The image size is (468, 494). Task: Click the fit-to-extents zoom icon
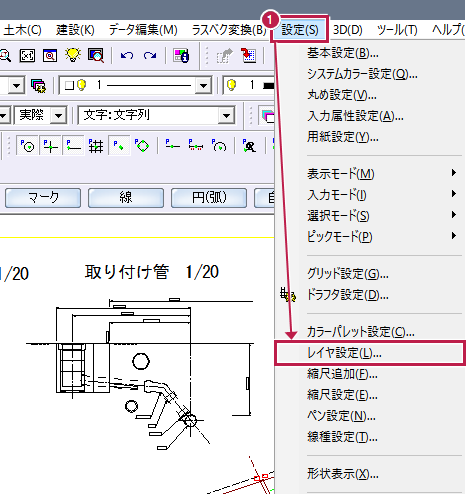(27, 55)
